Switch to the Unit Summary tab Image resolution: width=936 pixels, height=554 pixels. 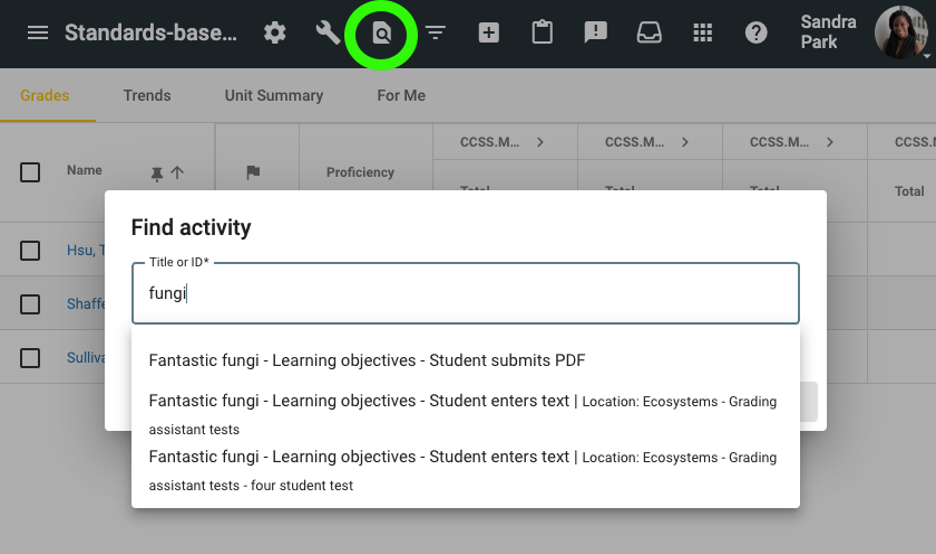tap(273, 96)
